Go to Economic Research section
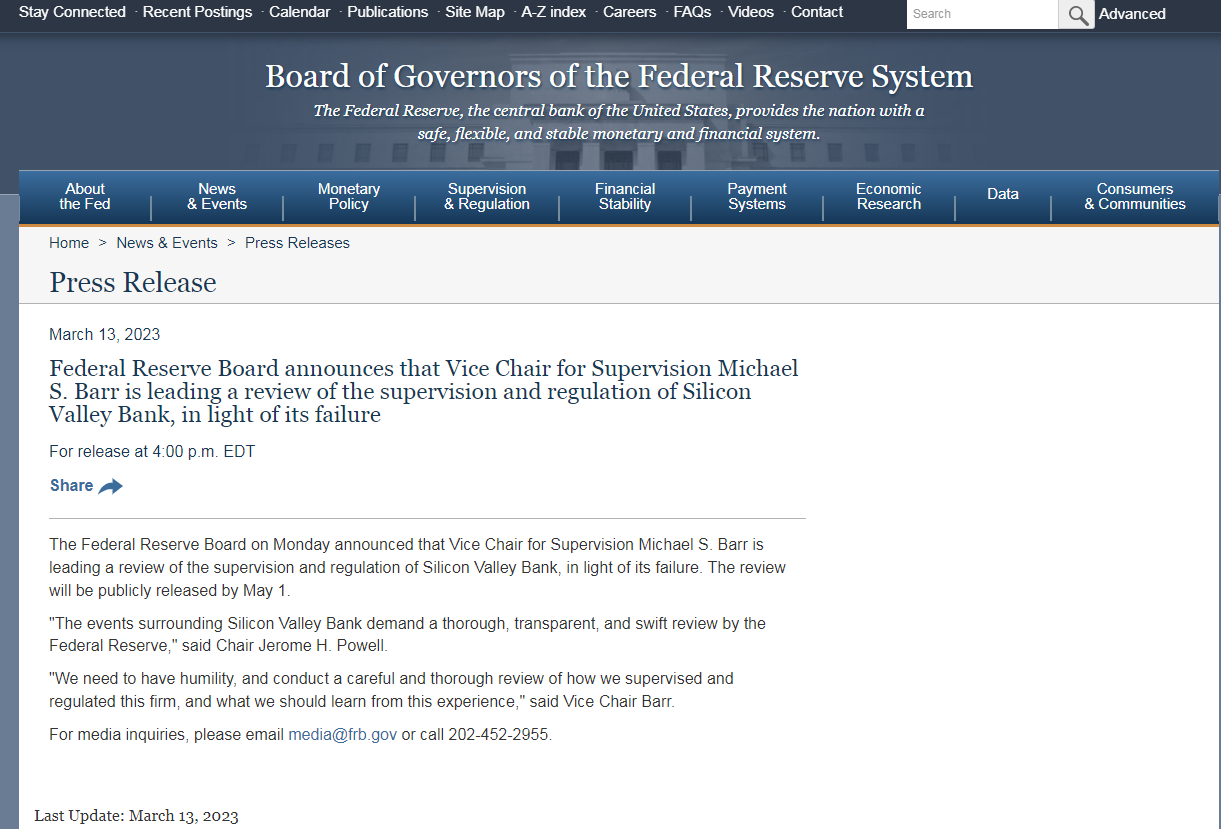 tap(889, 196)
